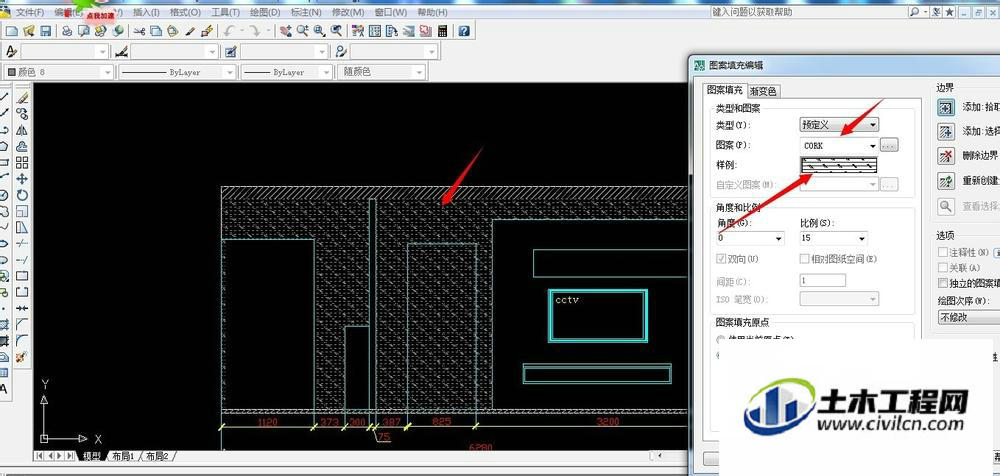Select the Polygon draw tool
The height and width of the screenshot is (476, 1000).
3,146
